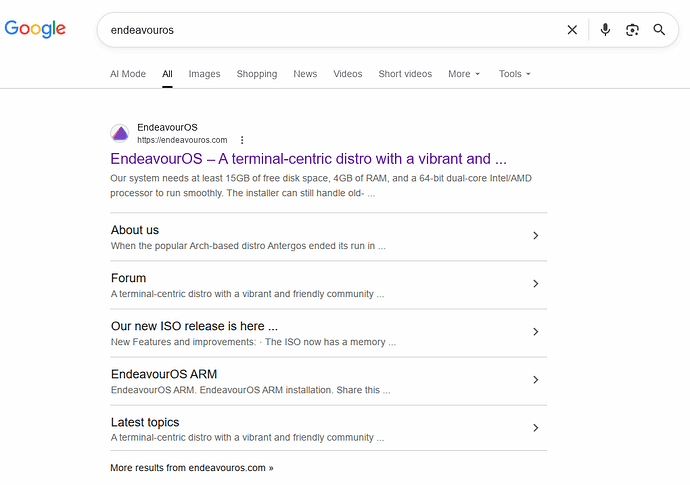Click chevron arrow on Forum row
The height and width of the screenshot is (485, 690).
click(536, 283)
